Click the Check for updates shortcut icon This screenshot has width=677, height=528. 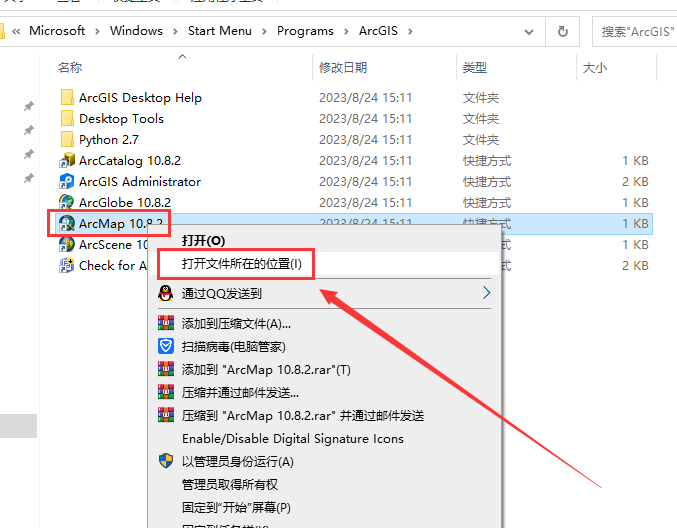(67, 265)
